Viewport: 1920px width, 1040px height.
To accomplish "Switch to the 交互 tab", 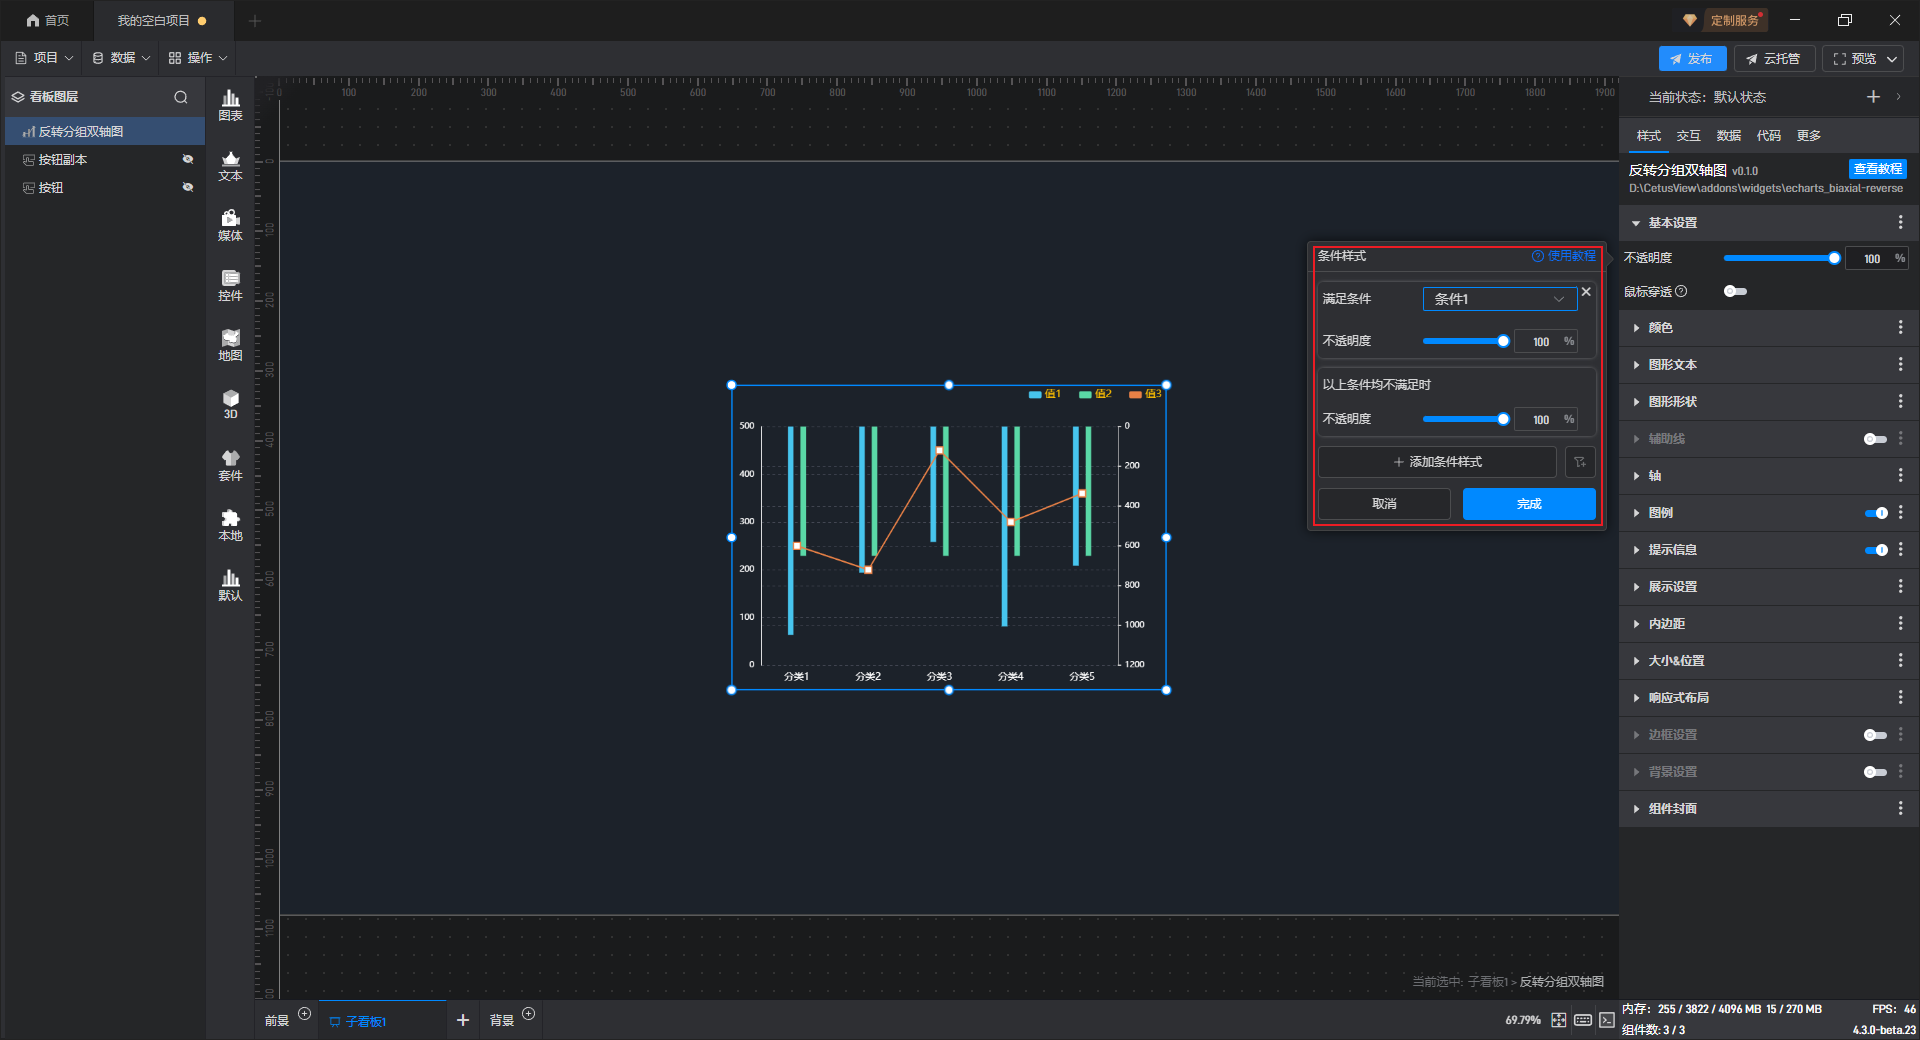I will pyautogui.click(x=1688, y=136).
